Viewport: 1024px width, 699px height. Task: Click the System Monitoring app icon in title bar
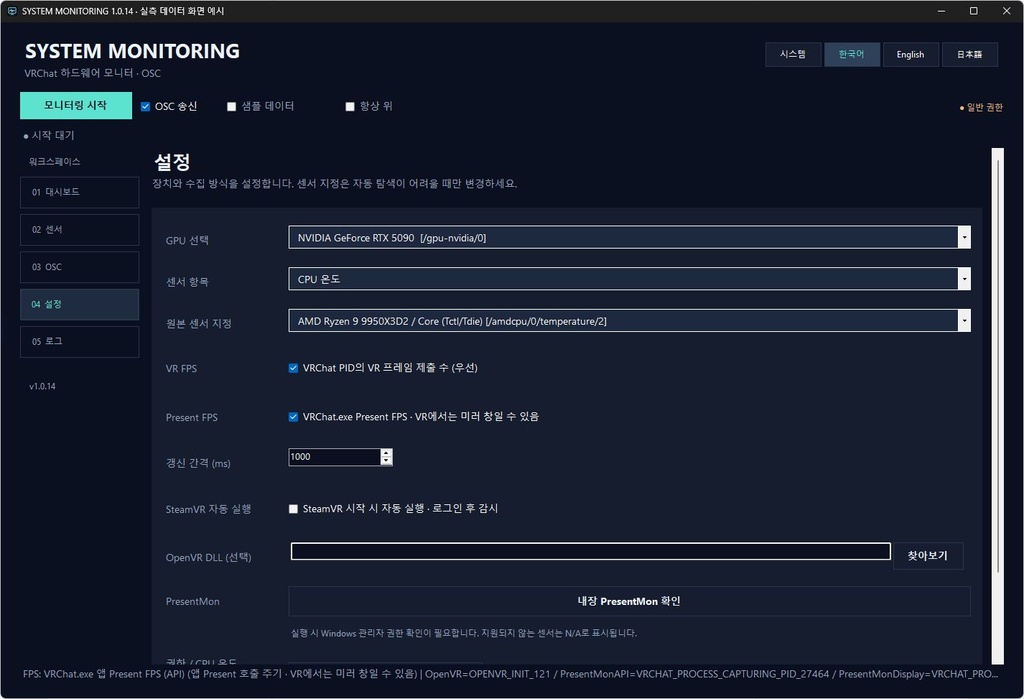[x=12, y=11]
